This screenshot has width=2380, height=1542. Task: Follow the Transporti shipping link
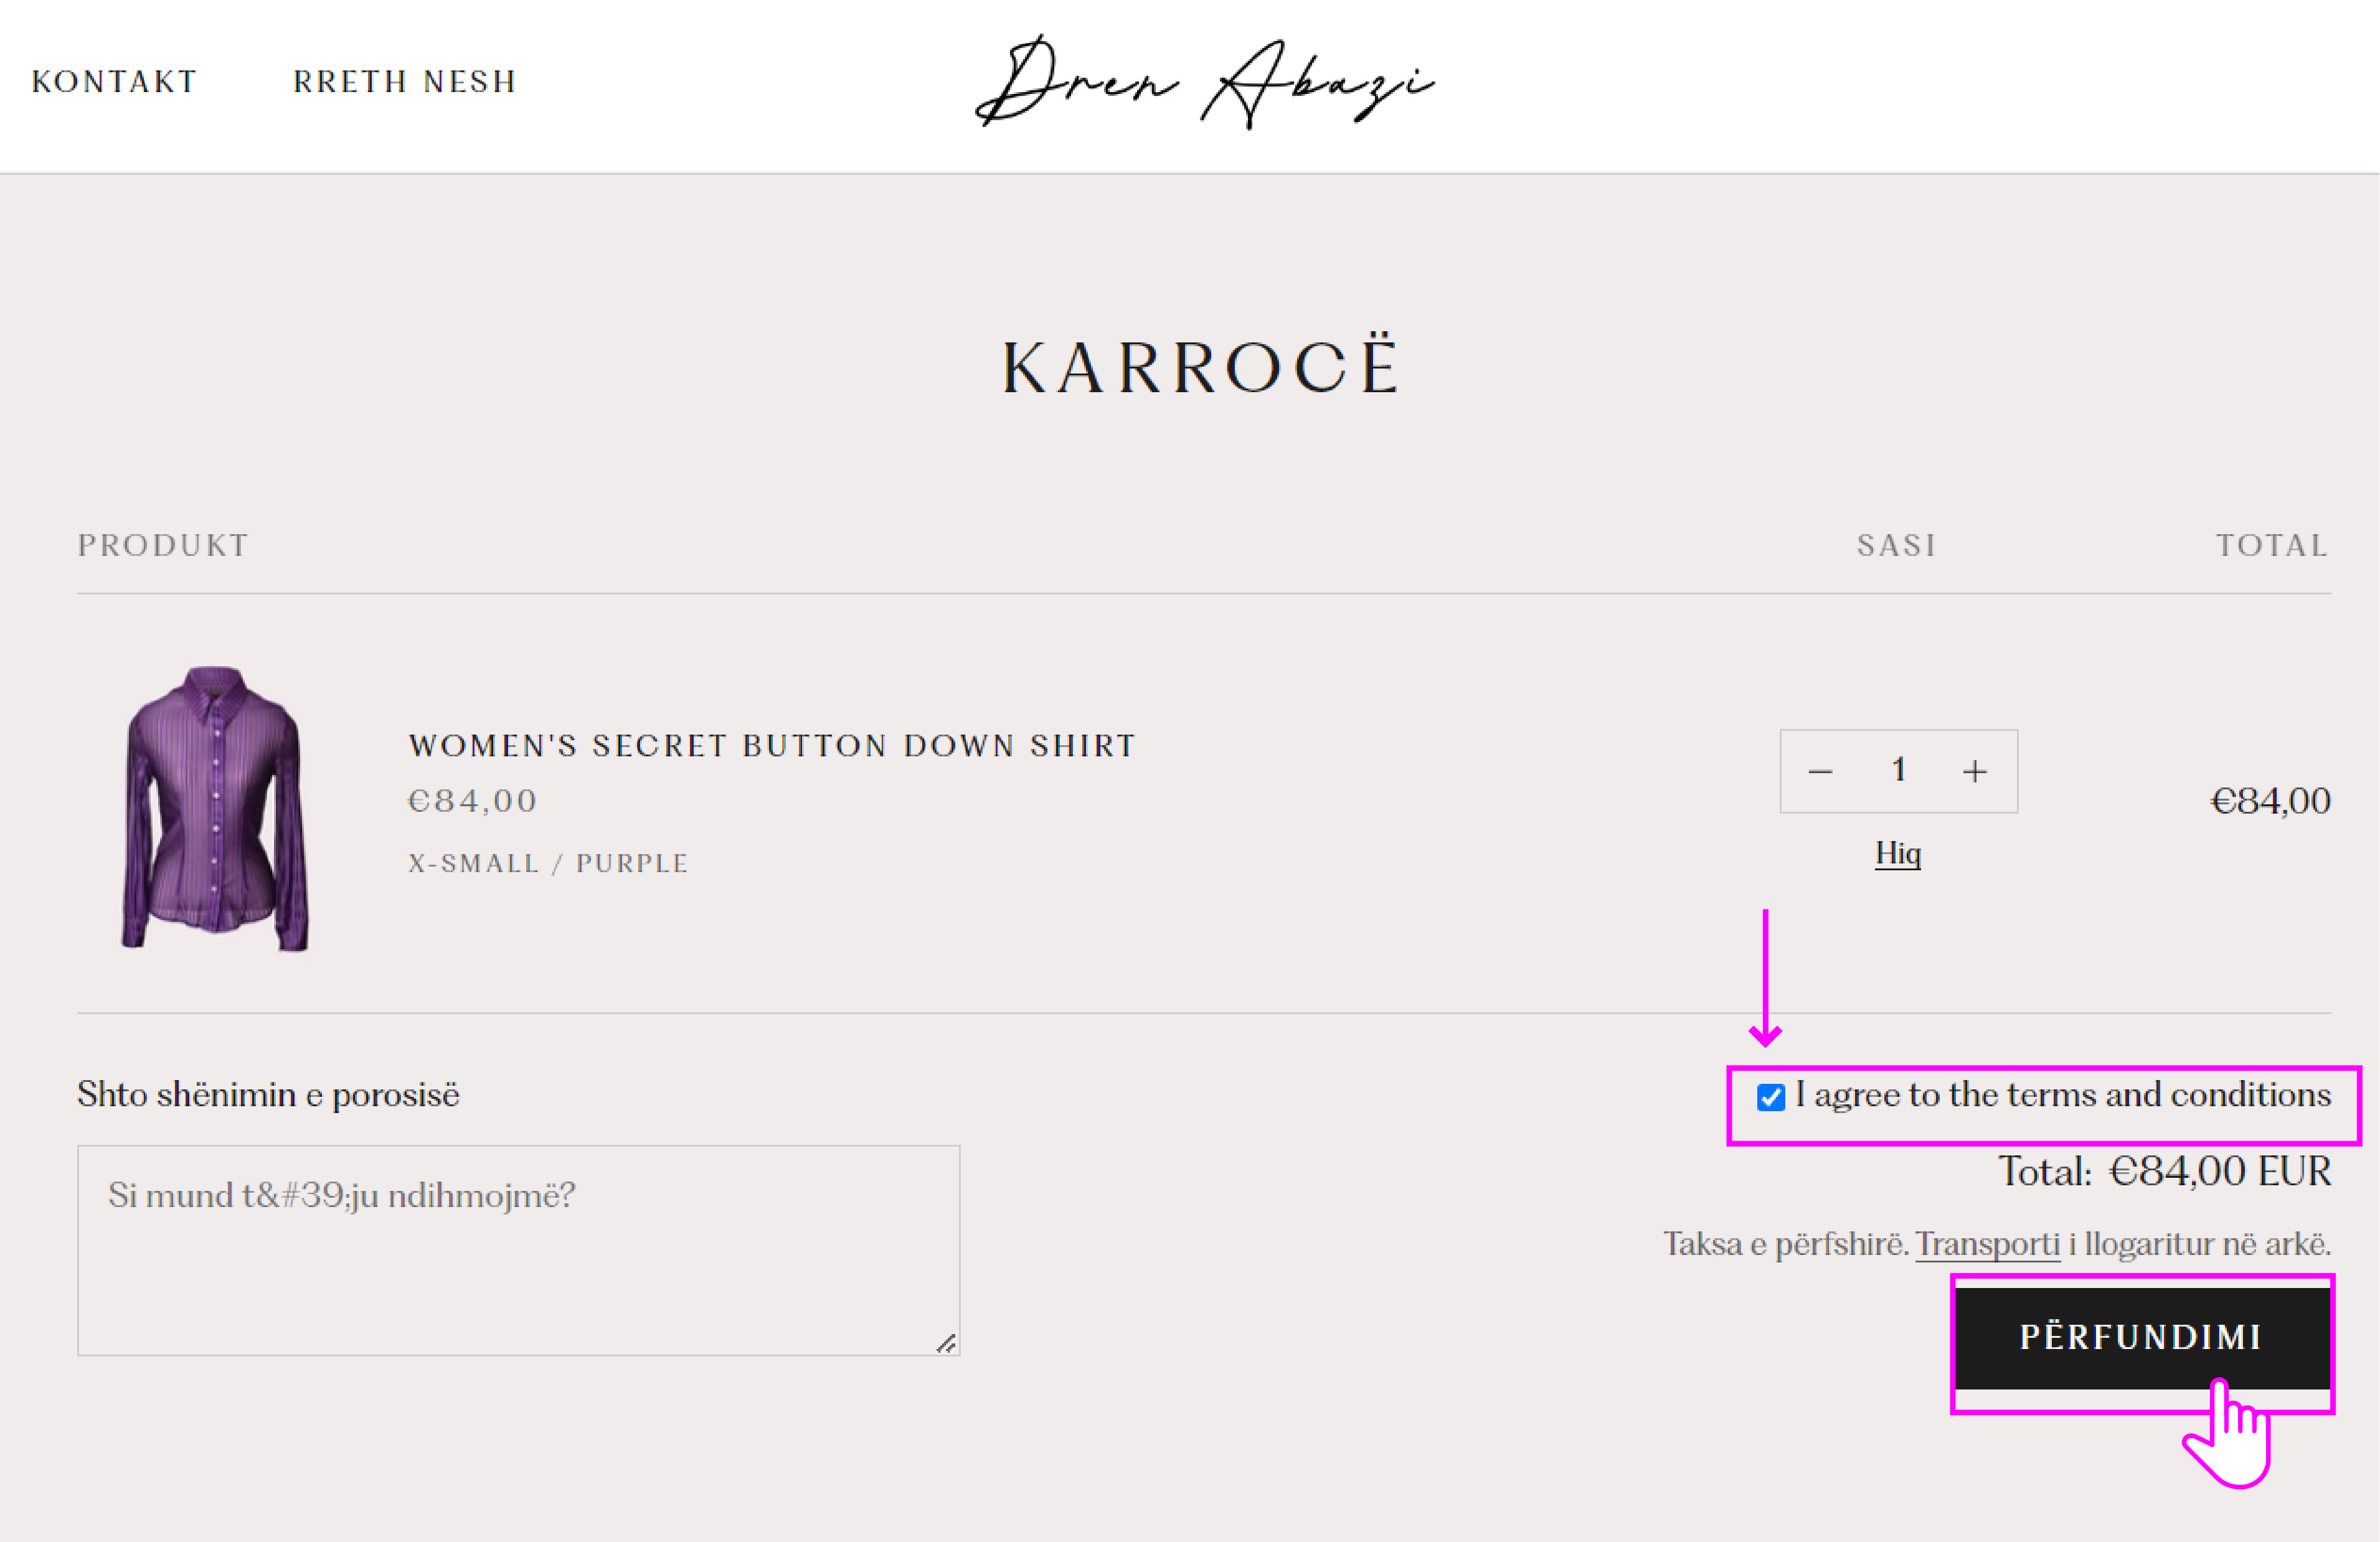1987,1244
